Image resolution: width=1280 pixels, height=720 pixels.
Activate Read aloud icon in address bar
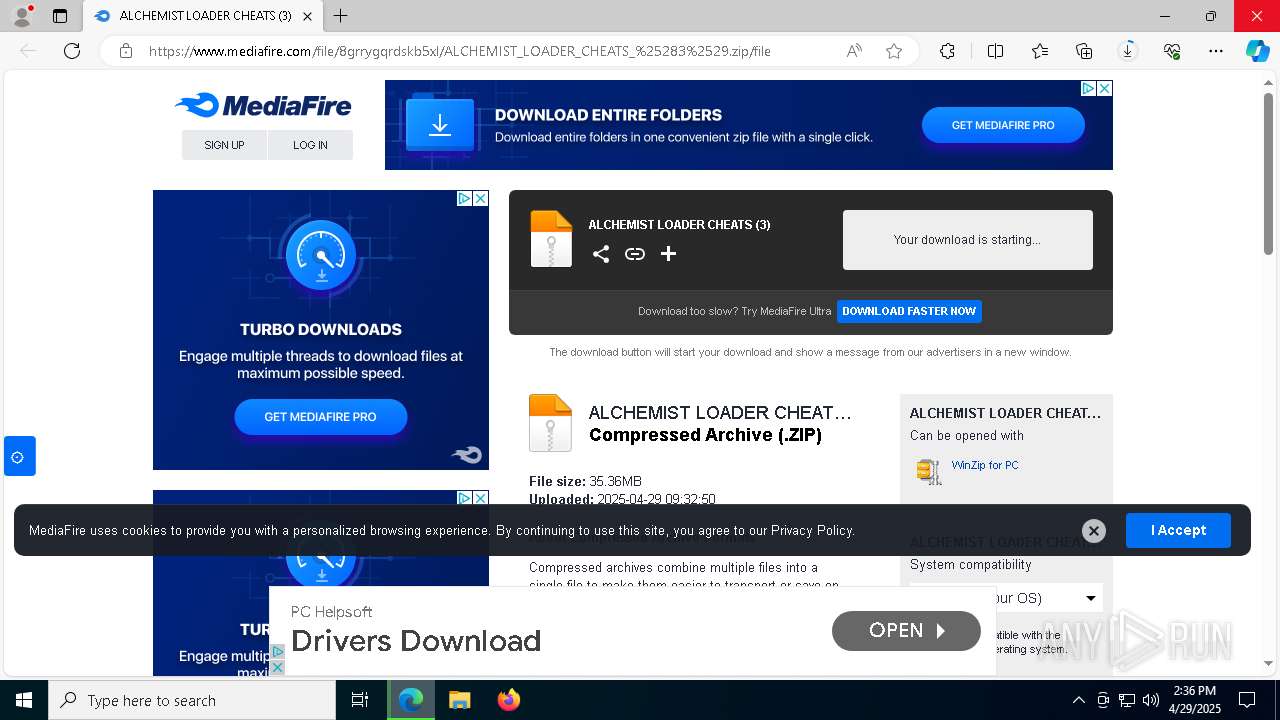[854, 51]
